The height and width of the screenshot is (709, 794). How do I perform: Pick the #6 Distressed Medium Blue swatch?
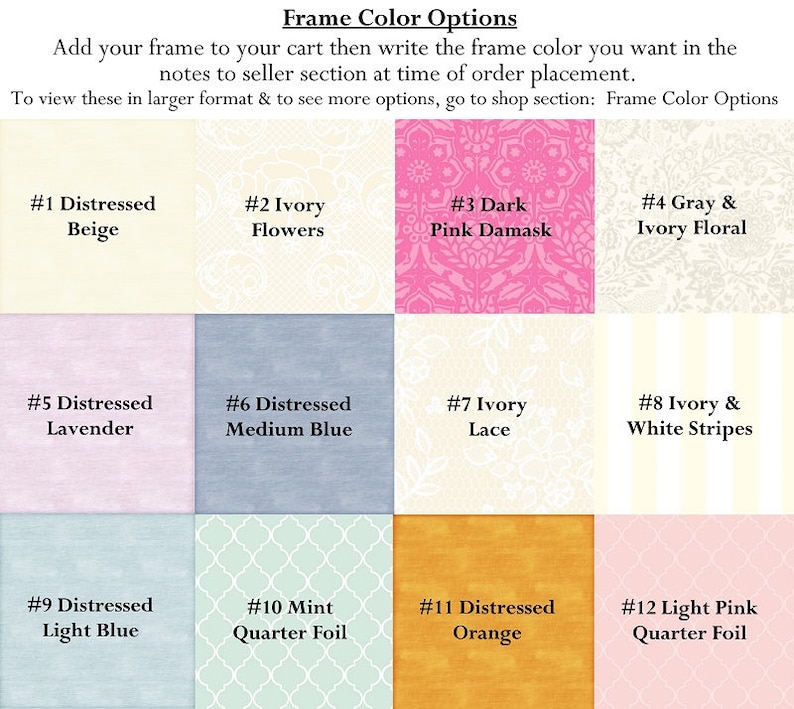(295, 414)
